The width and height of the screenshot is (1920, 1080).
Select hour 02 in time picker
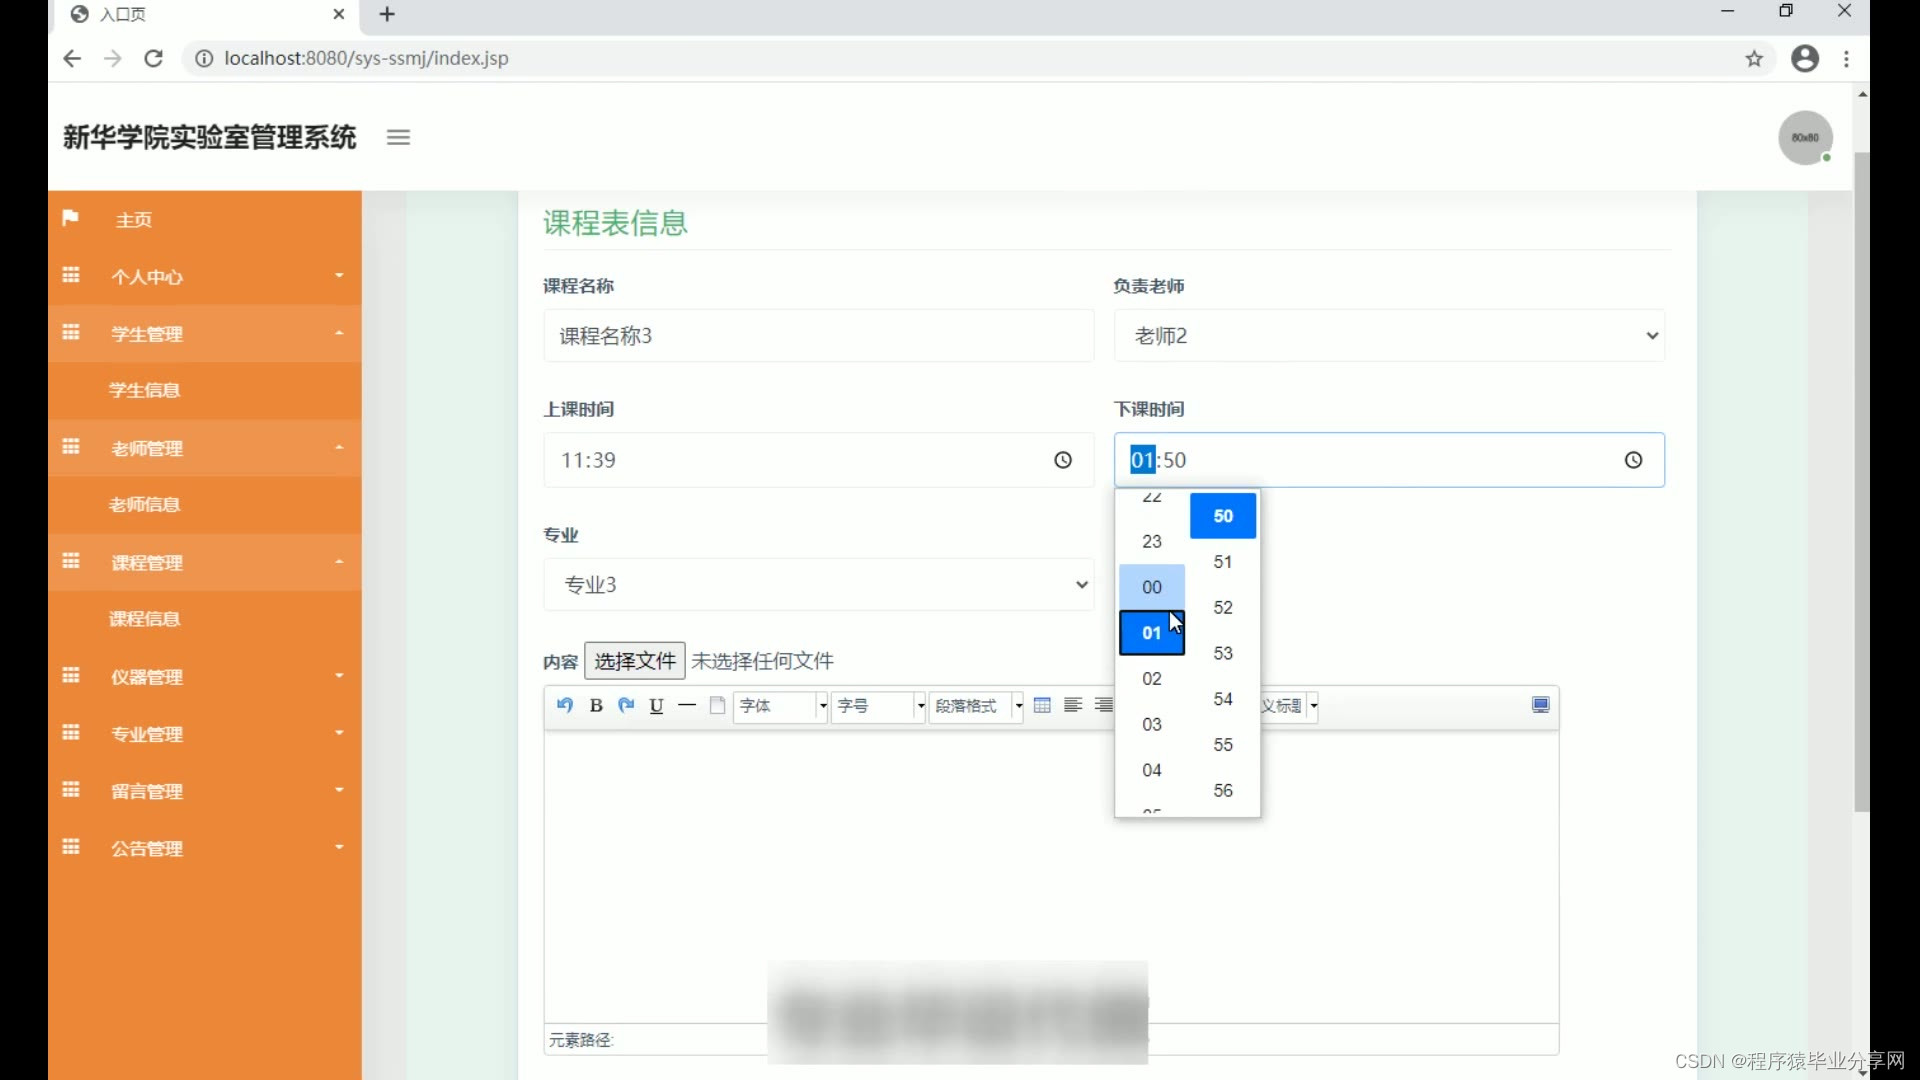coord(1152,679)
